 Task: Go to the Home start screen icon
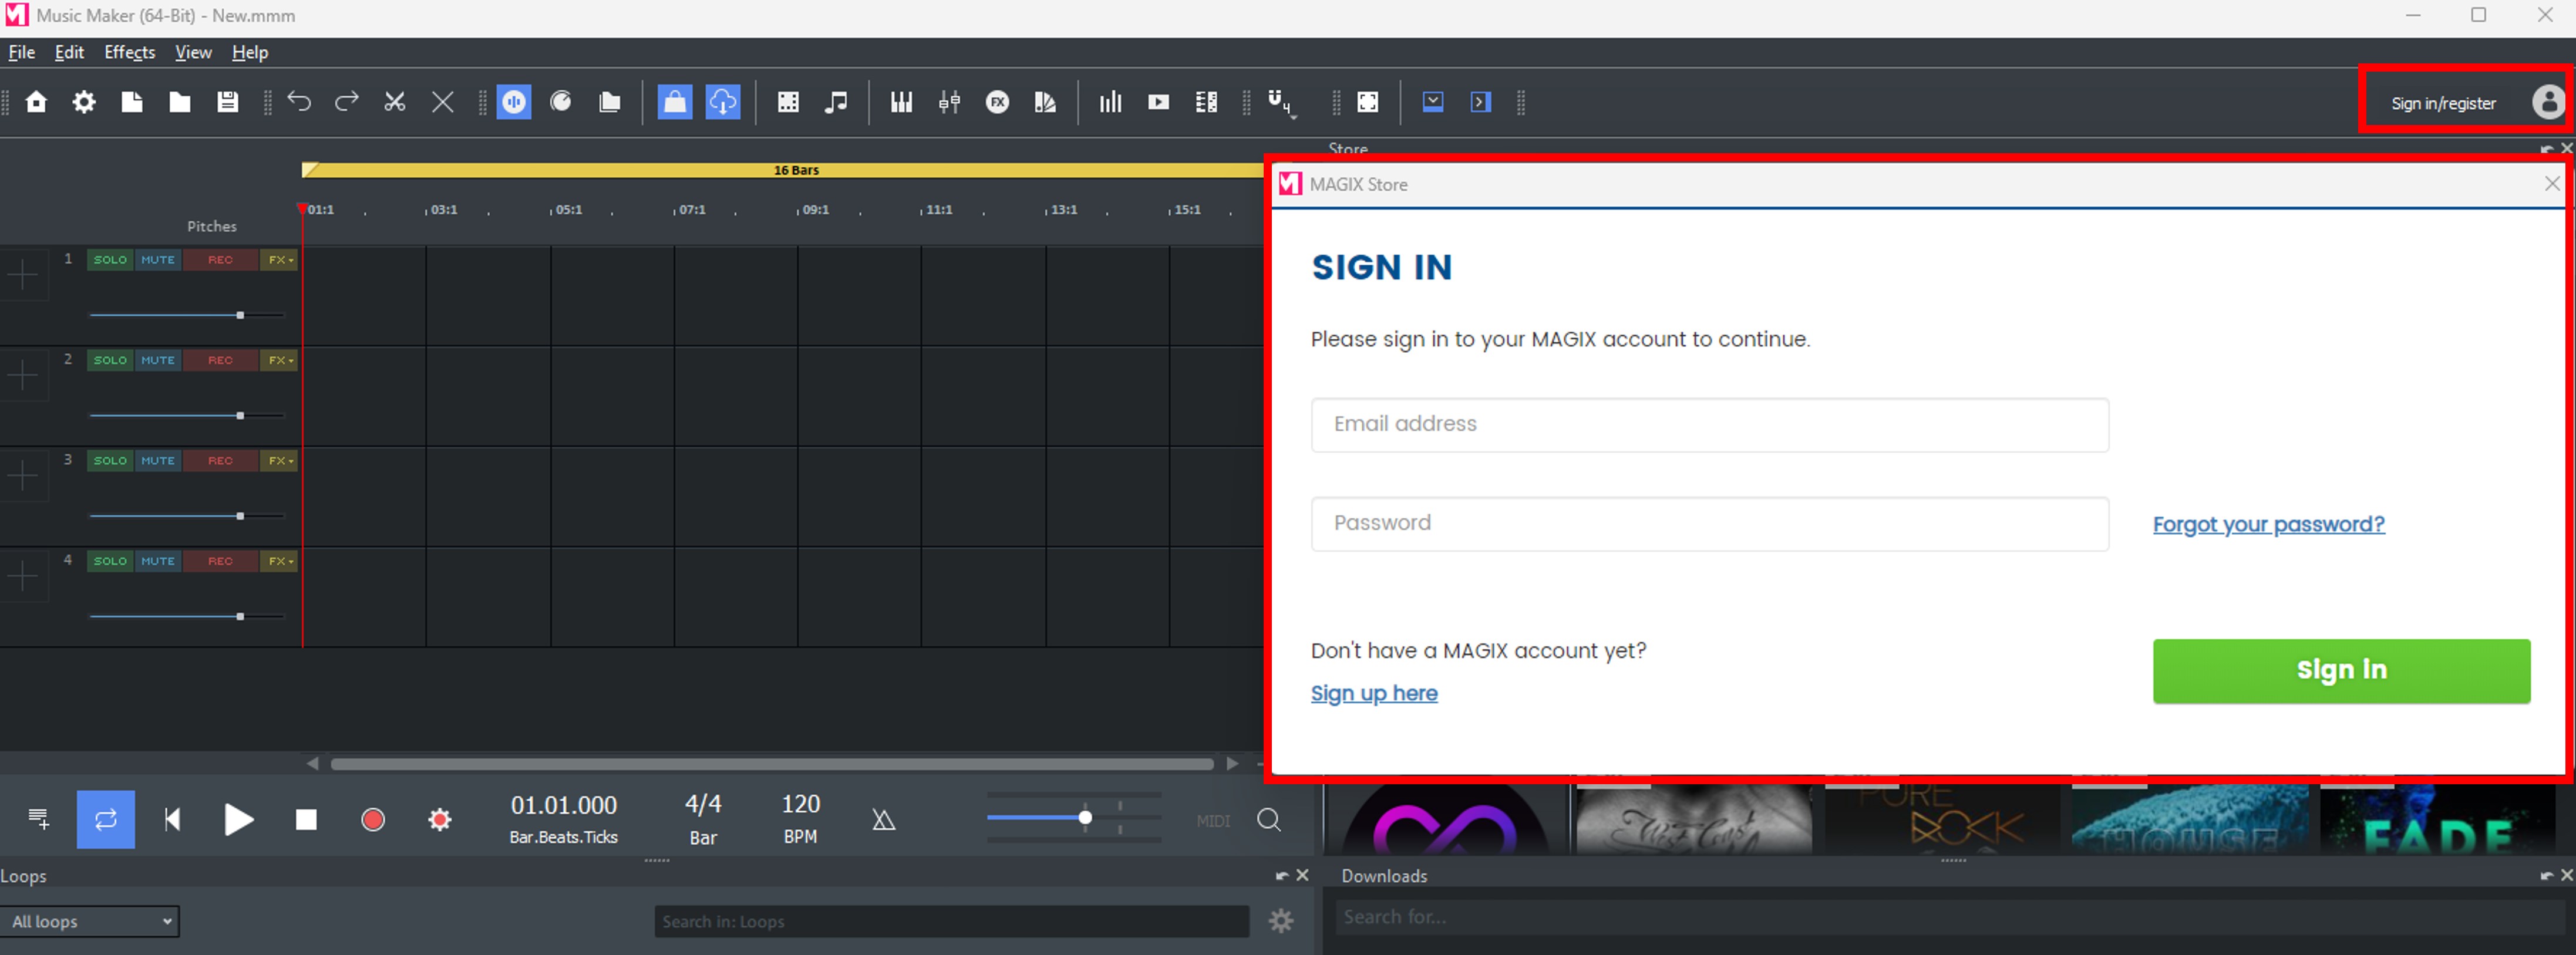(x=36, y=102)
